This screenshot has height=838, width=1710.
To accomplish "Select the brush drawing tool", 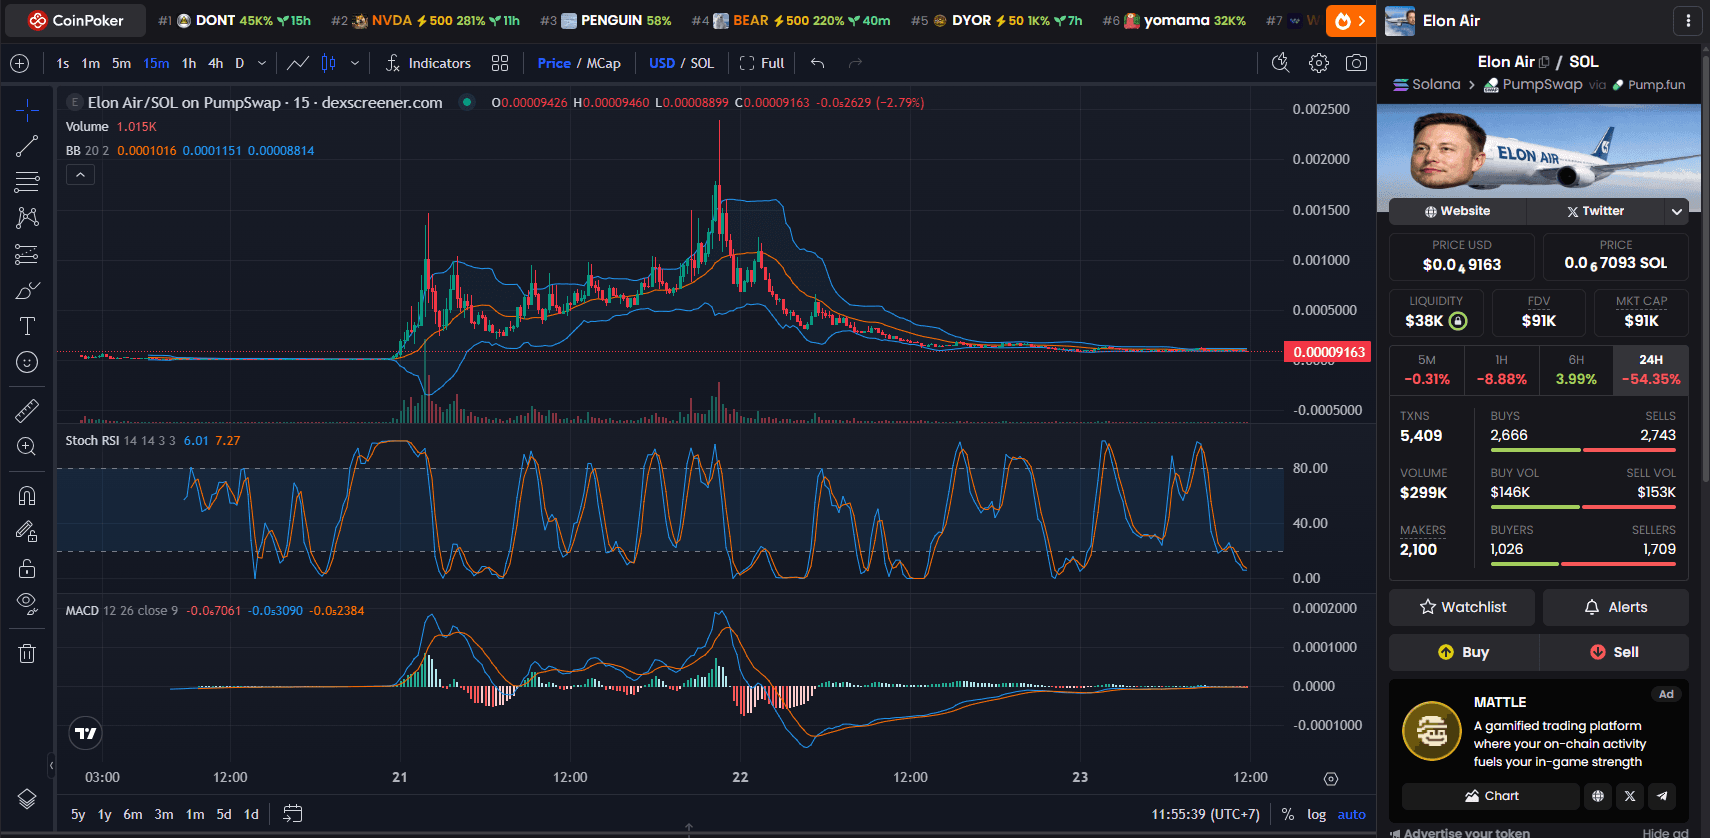I will pos(27,290).
